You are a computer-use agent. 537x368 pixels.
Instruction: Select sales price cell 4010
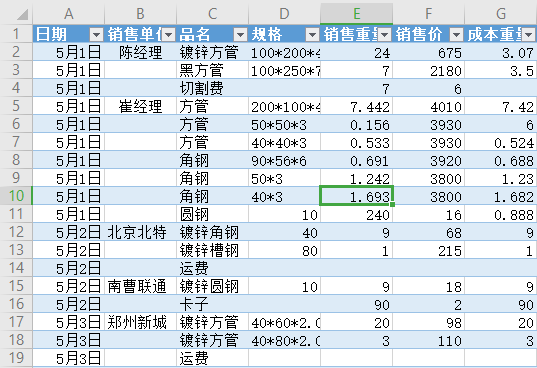[428, 106]
